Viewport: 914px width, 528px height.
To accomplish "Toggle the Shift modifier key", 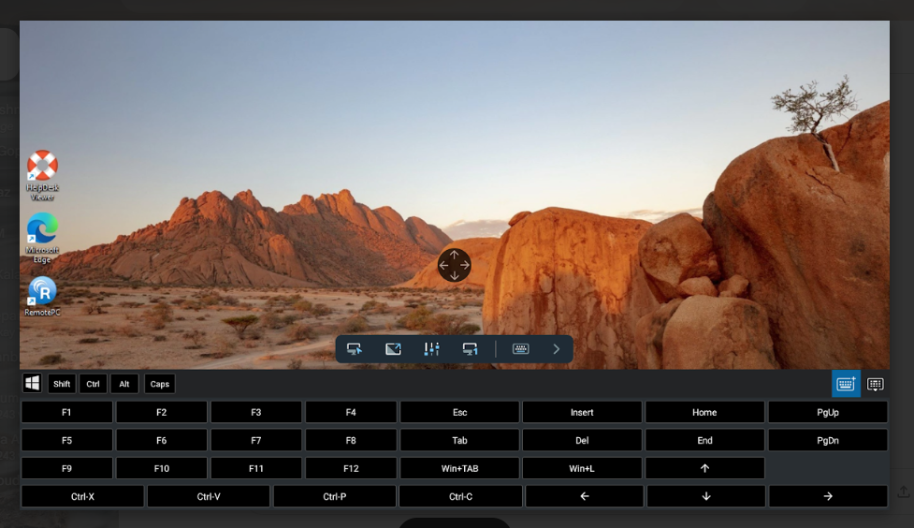I will pos(62,384).
